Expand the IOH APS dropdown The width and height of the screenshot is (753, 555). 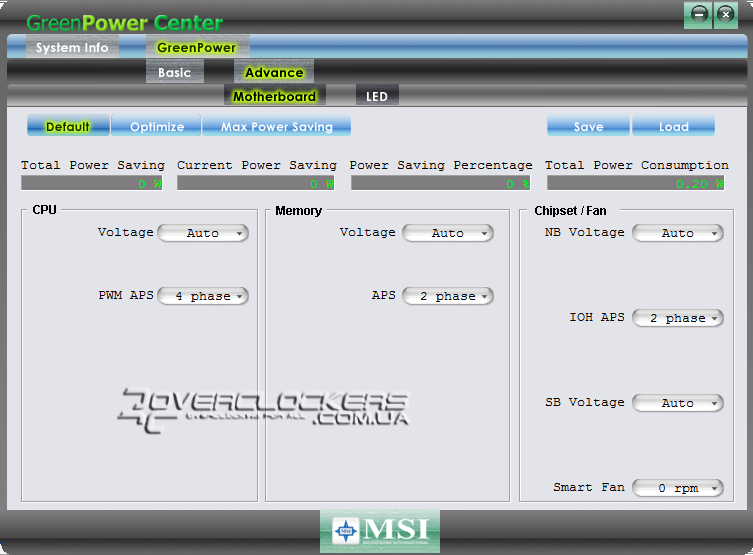(x=678, y=318)
